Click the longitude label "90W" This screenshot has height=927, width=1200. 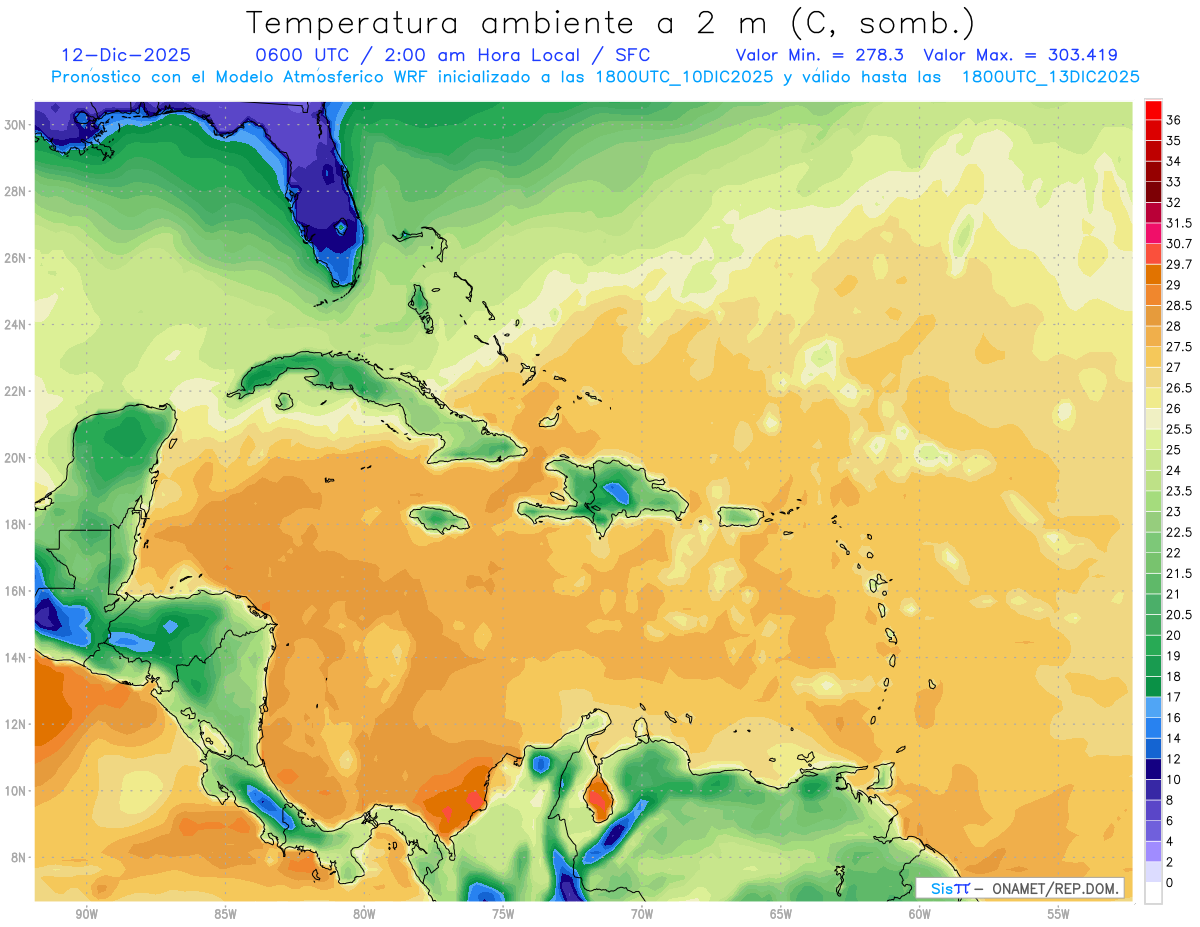coord(86,915)
